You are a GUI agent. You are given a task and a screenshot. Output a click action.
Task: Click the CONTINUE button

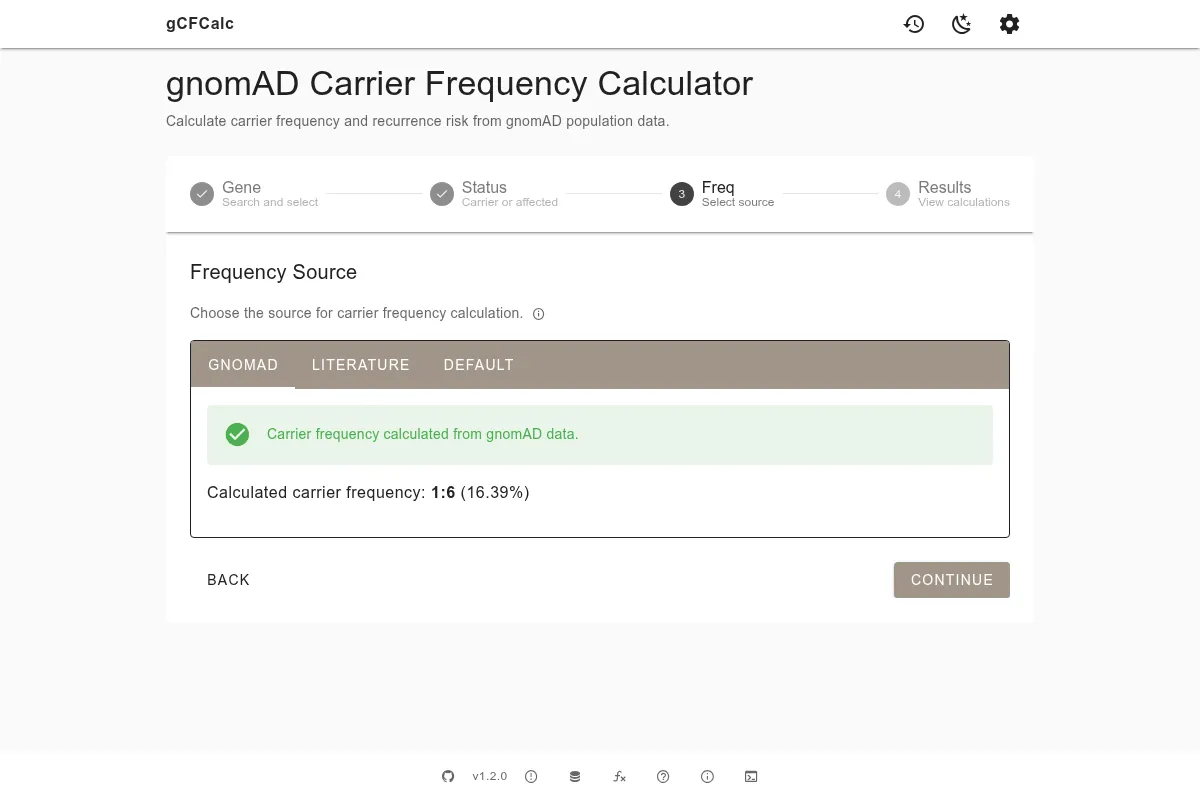point(951,580)
